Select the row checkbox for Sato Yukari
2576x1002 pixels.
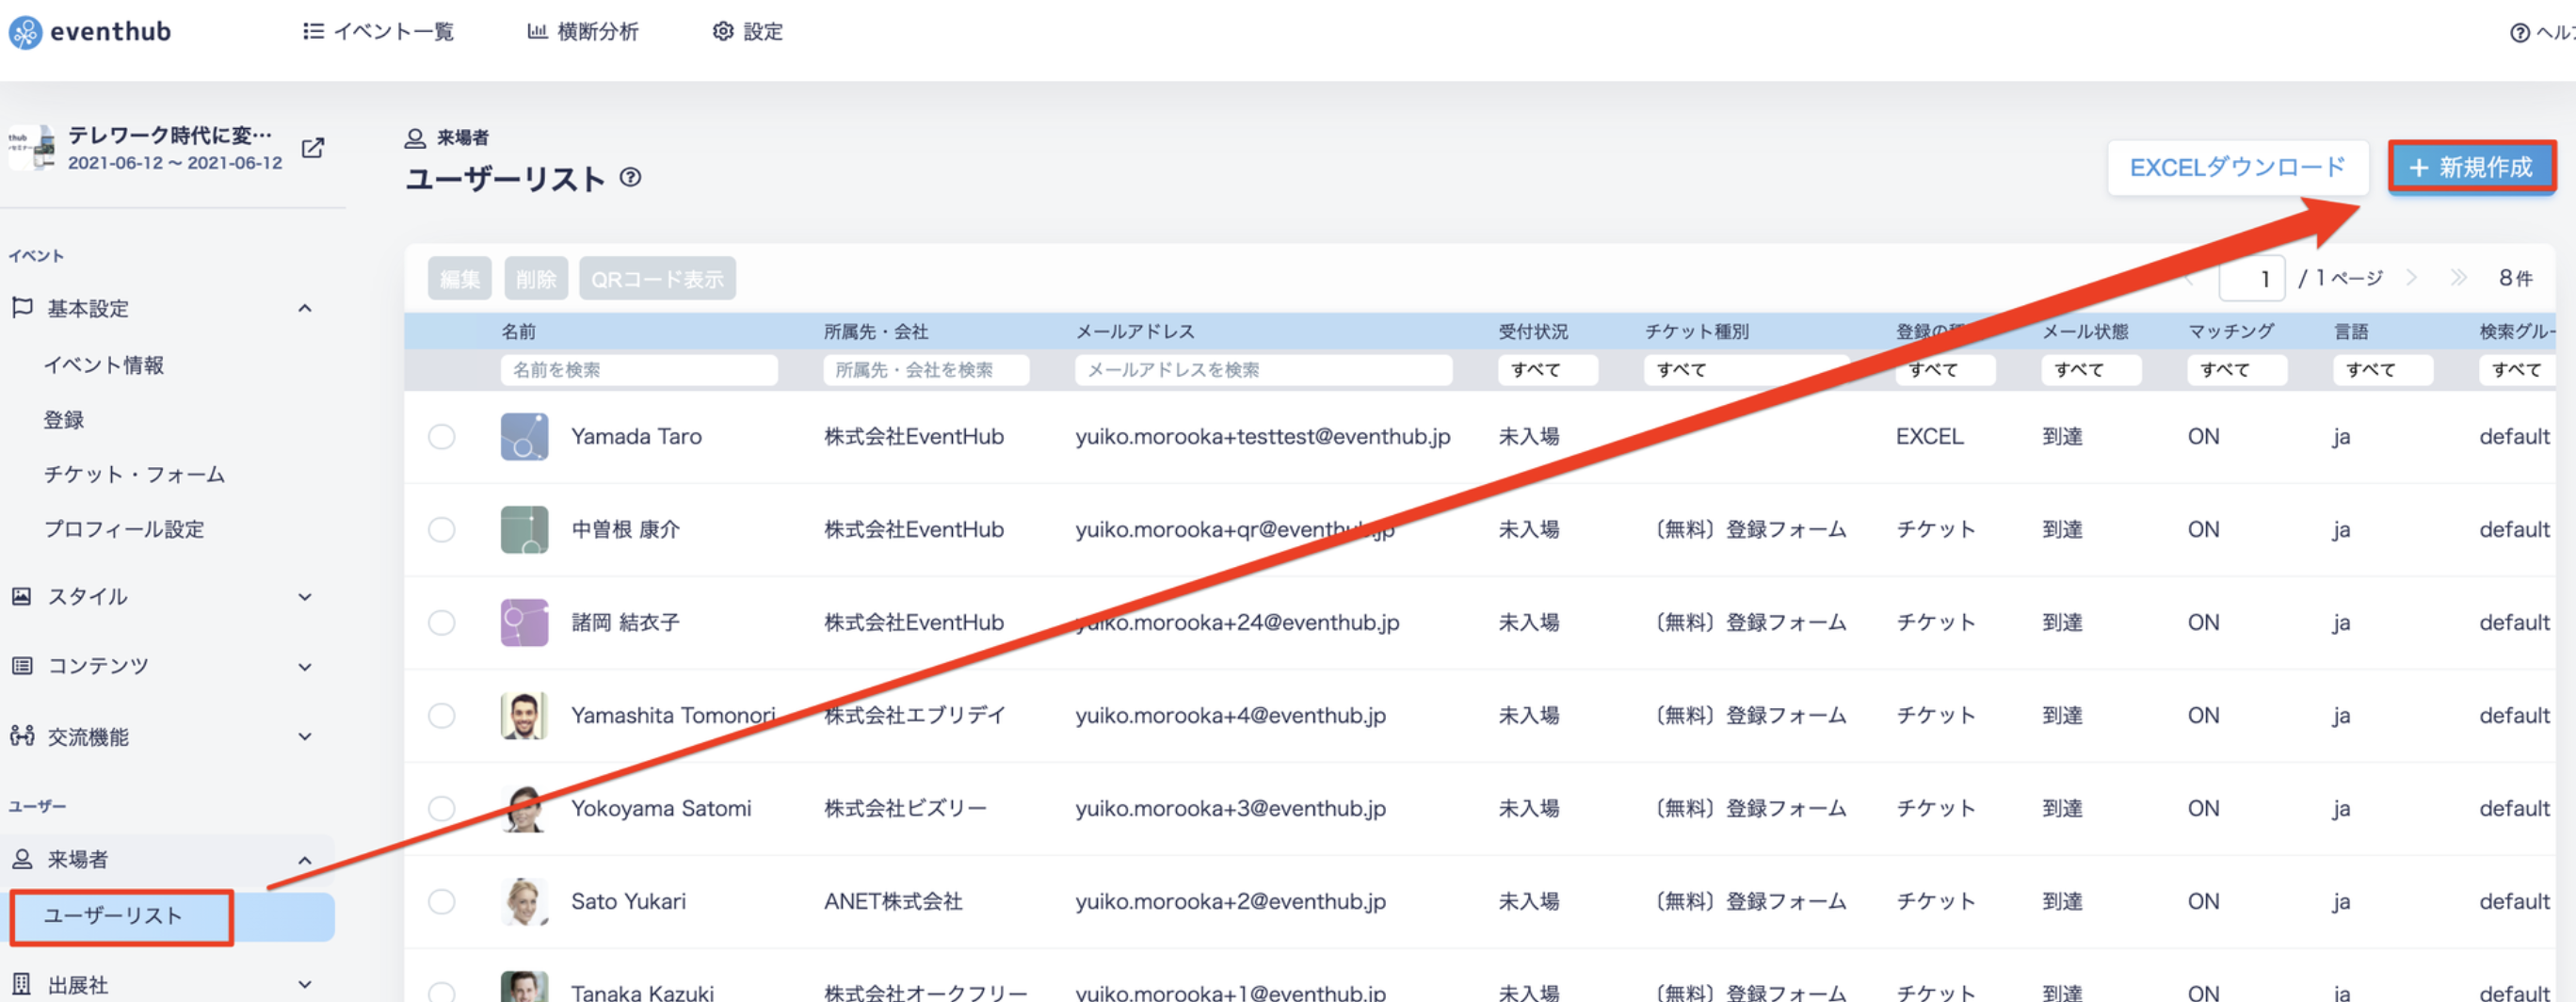click(441, 902)
